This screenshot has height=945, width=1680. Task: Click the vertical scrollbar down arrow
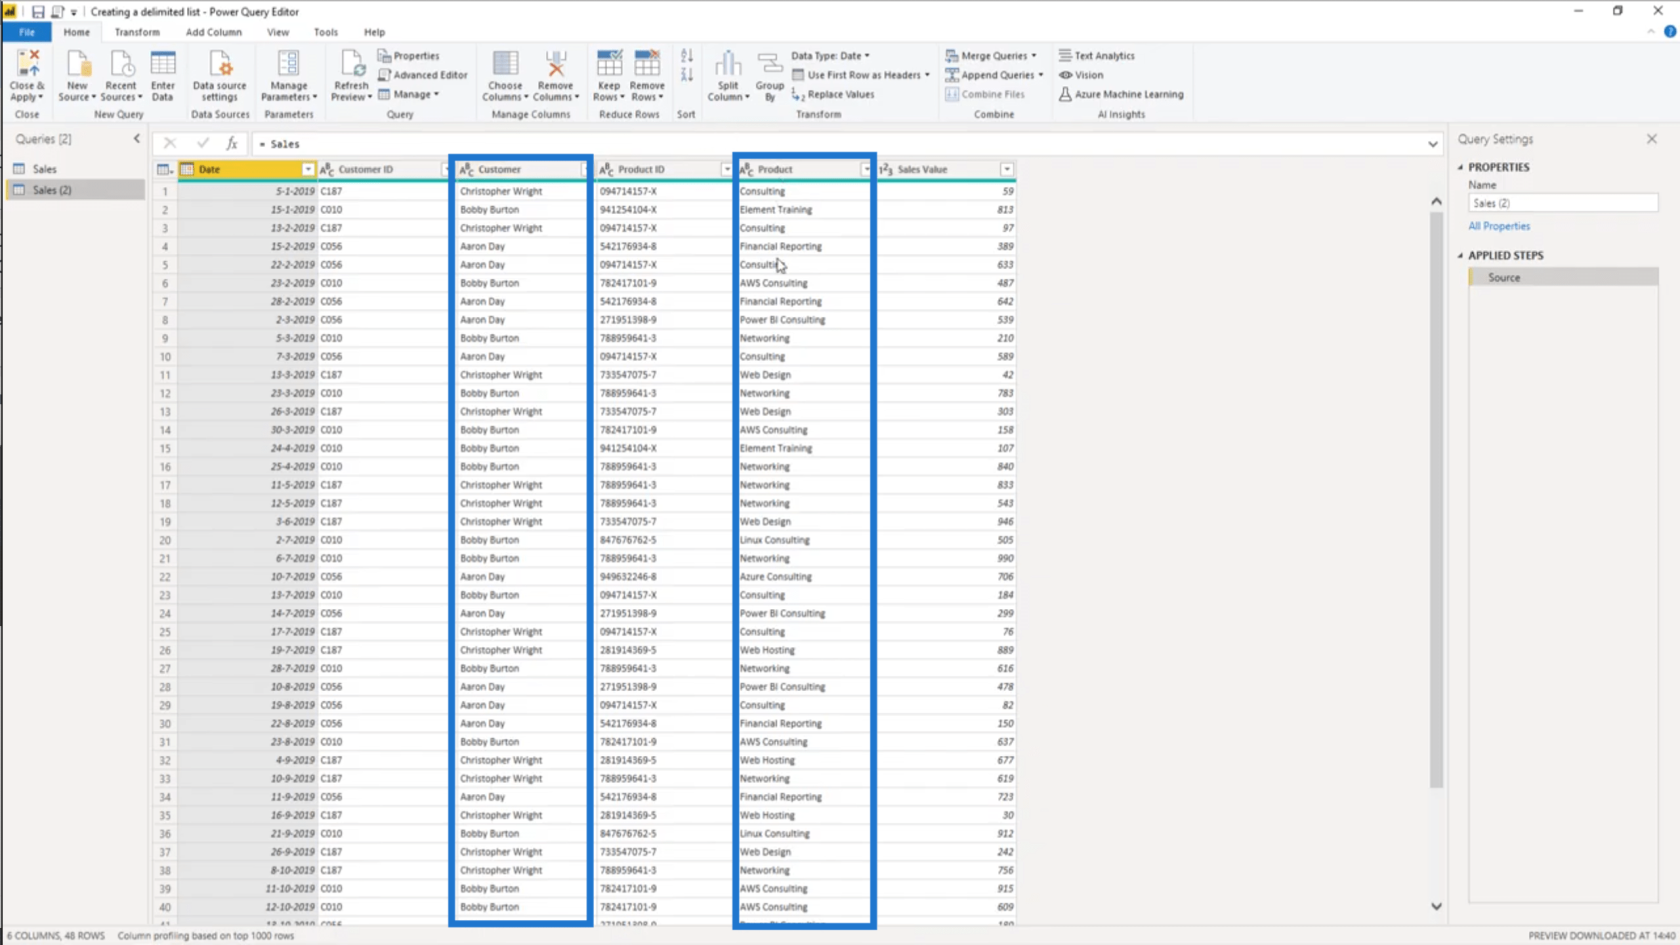(x=1436, y=906)
